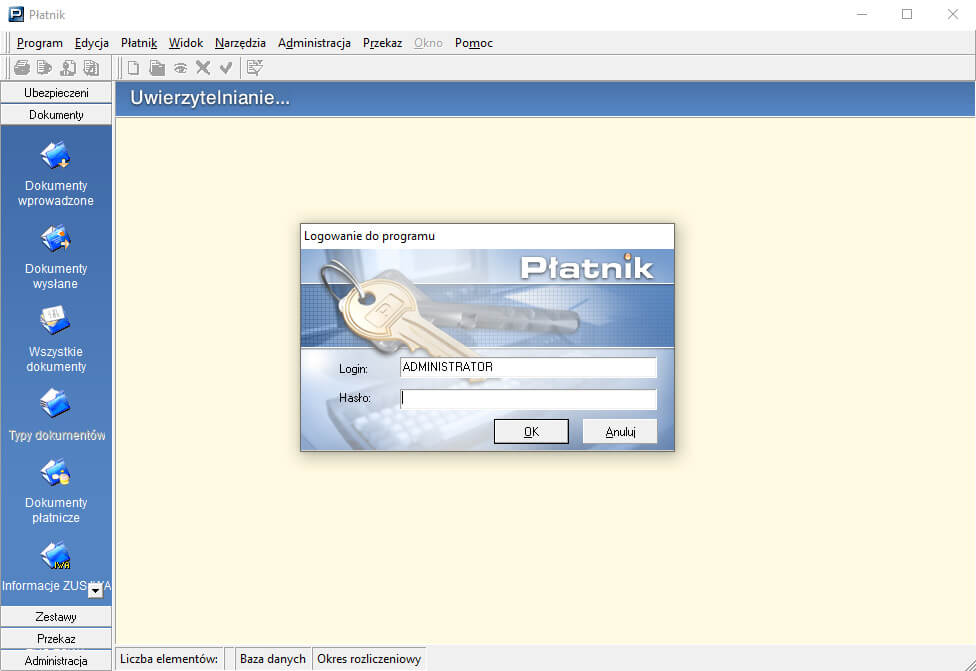Switch to the Administracja sidebar section
This screenshot has height=671, width=976.
tap(56, 660)
